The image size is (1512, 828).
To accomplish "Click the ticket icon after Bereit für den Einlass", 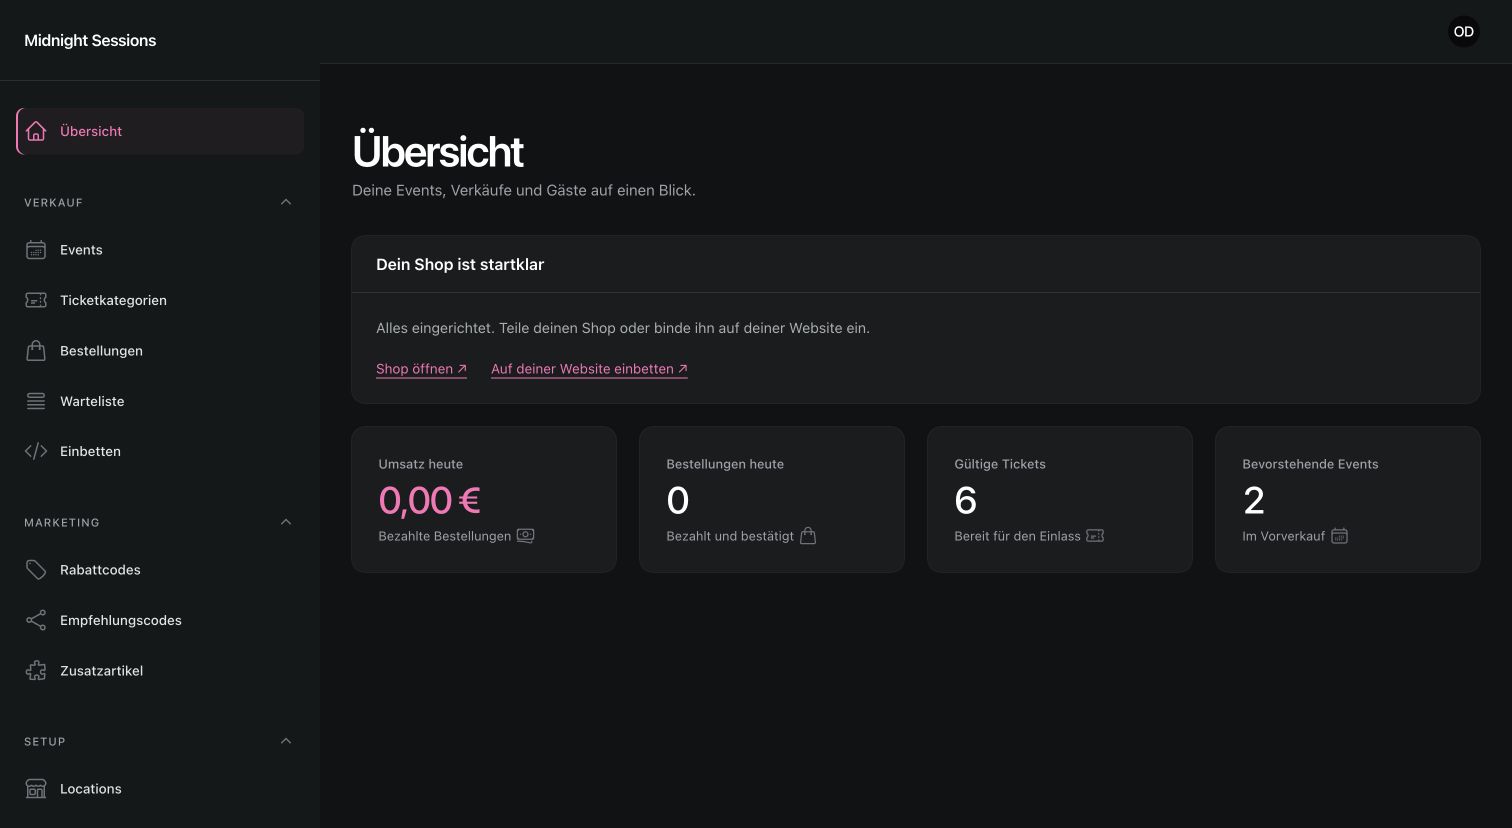I will (x=1095, y=536).
